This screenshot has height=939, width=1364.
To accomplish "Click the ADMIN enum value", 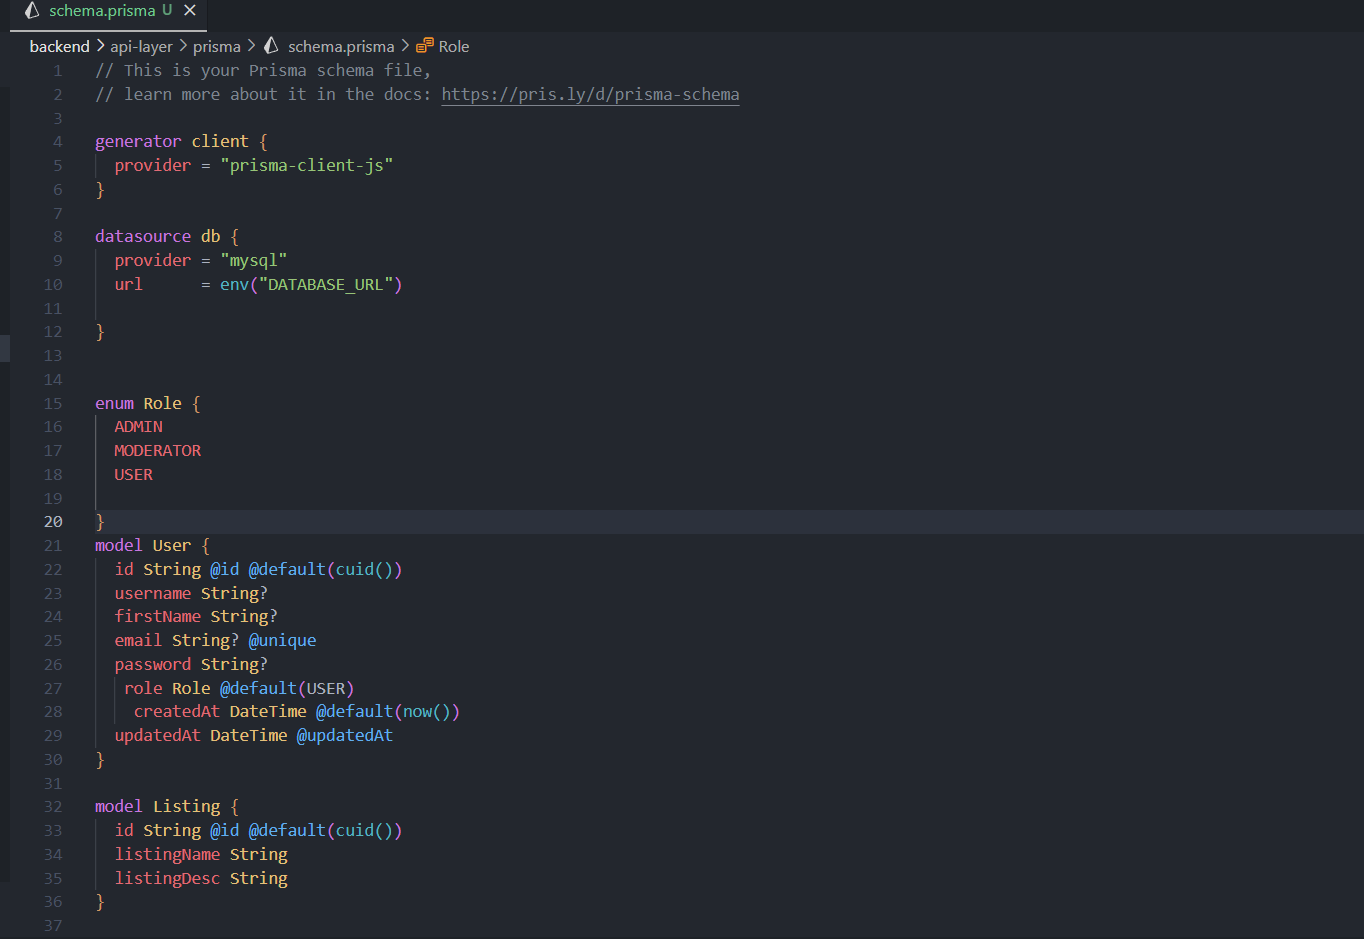I will click(x=138, y=427).
